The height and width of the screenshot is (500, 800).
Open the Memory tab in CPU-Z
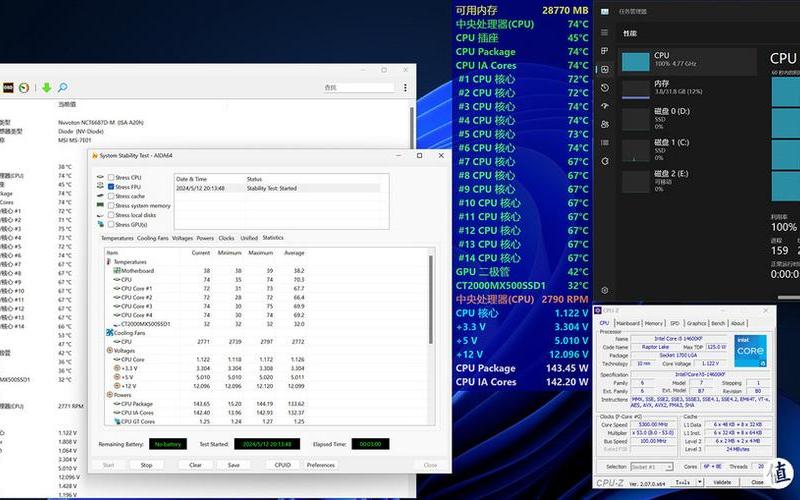(x=654, y=323)
